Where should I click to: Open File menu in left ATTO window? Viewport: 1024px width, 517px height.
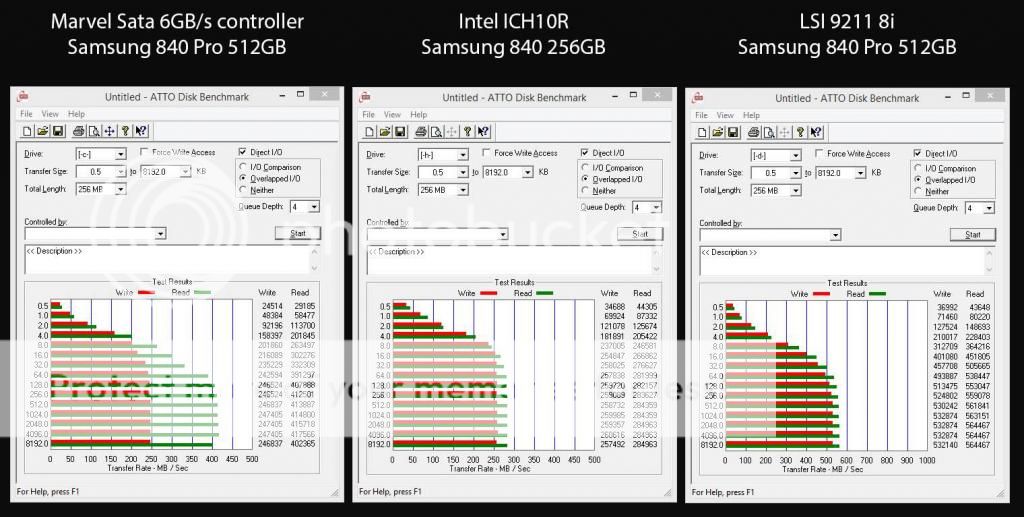tap(26, 114)
